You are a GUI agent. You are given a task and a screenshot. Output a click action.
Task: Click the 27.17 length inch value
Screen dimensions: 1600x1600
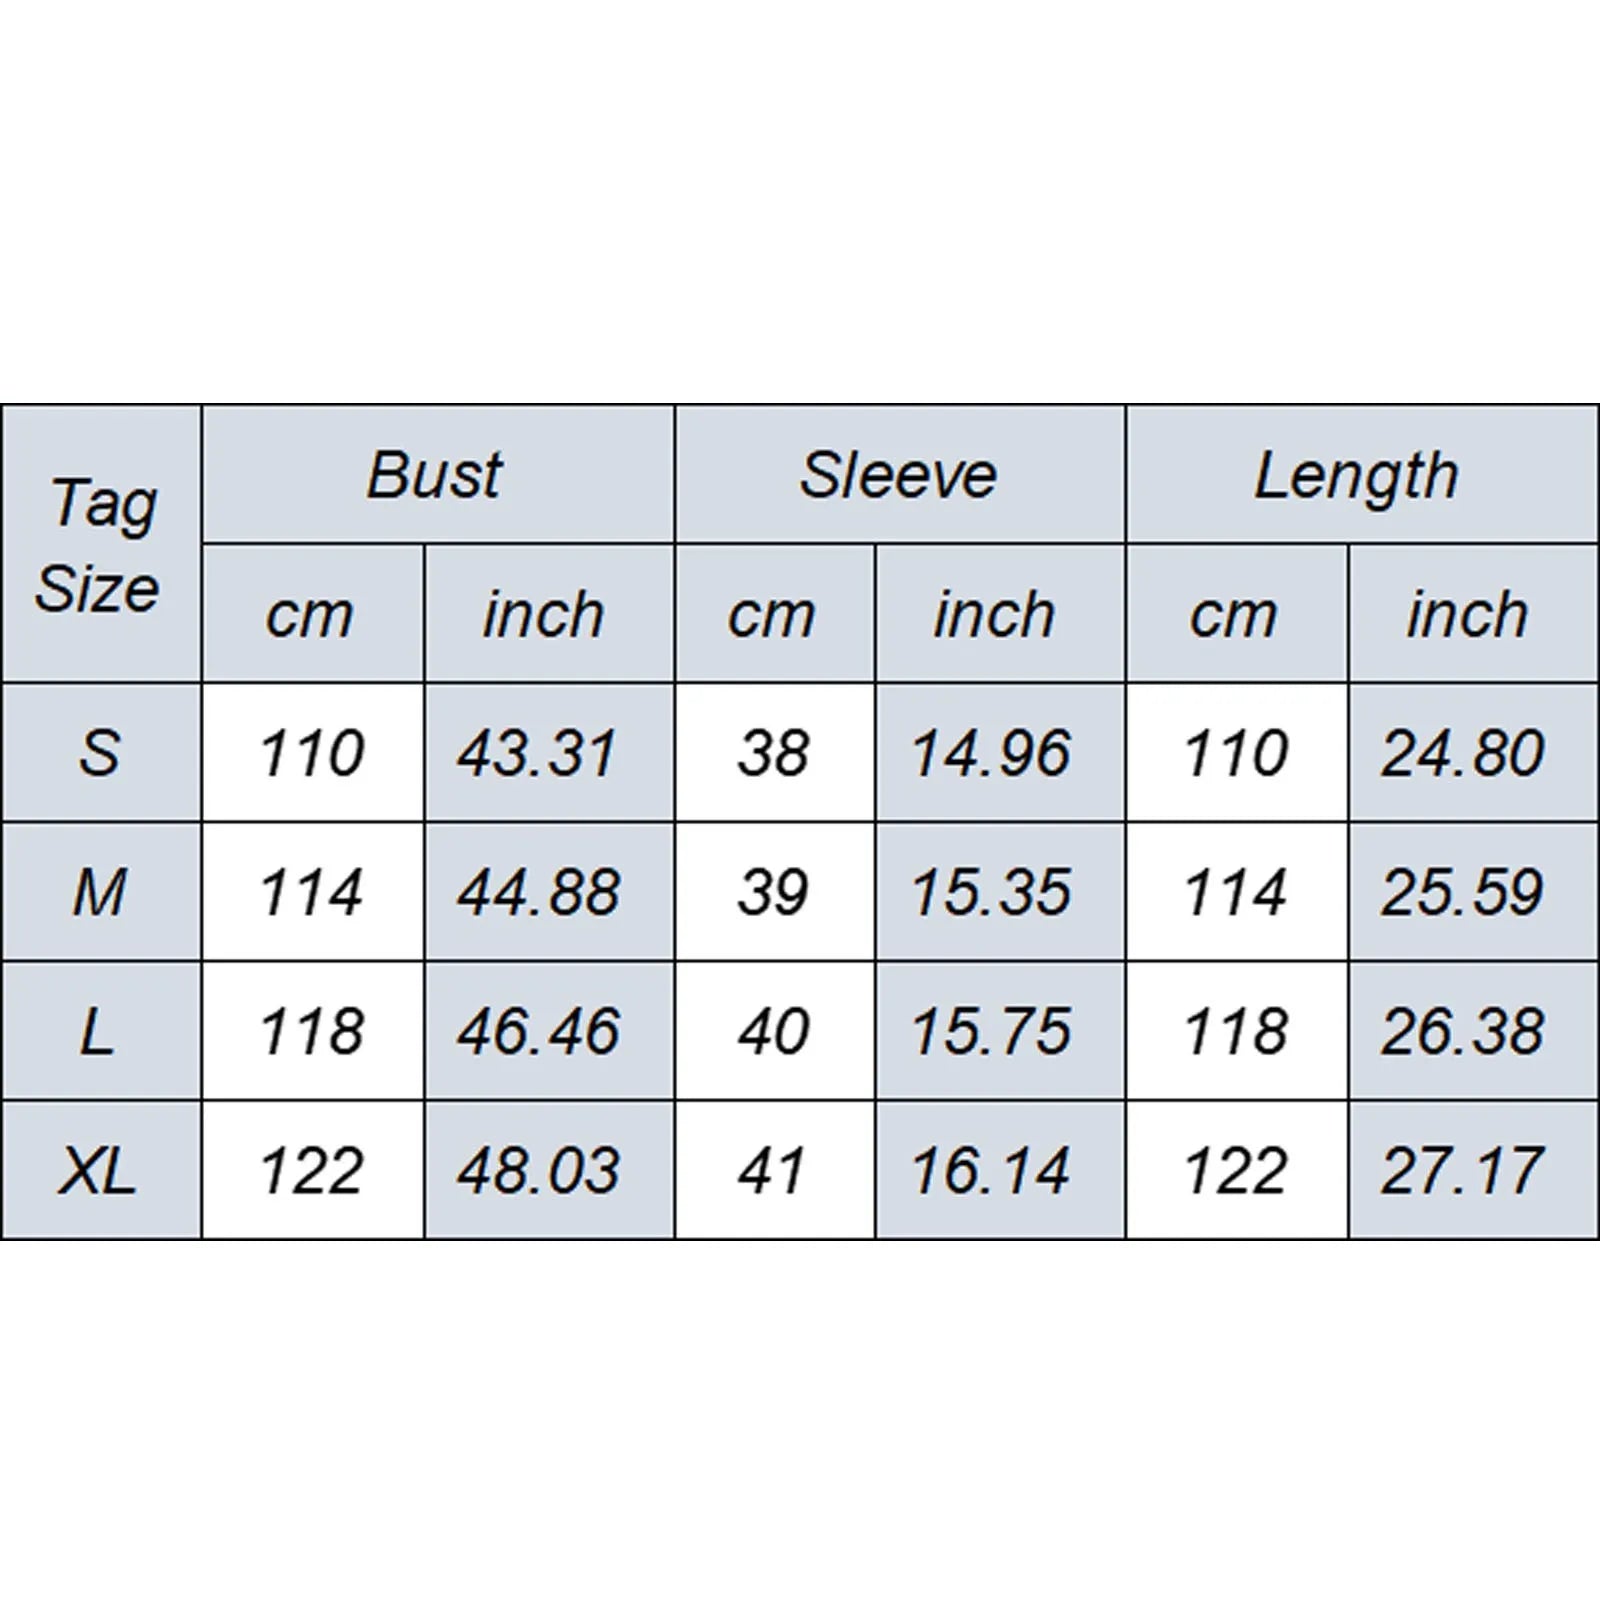[x=1463, y=1170]
